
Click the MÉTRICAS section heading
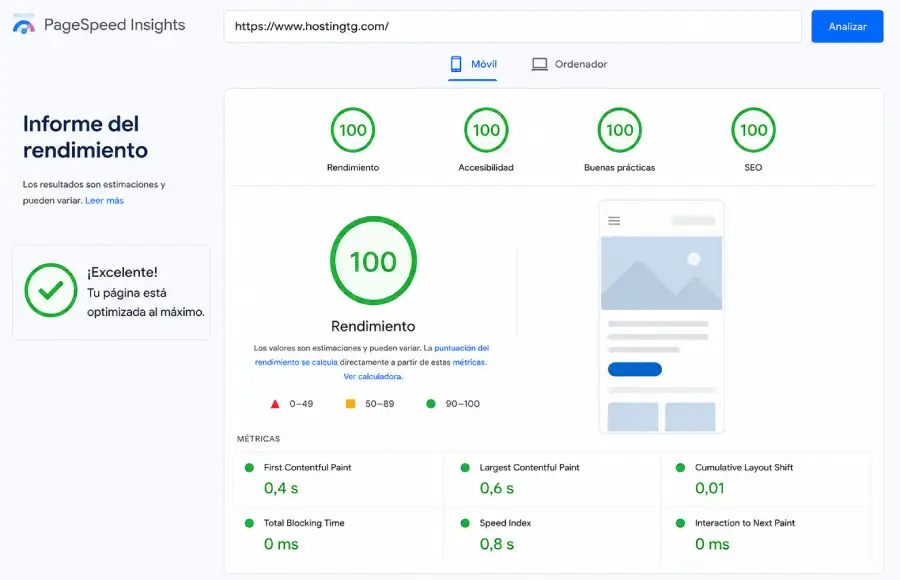(x=258, y=439)
